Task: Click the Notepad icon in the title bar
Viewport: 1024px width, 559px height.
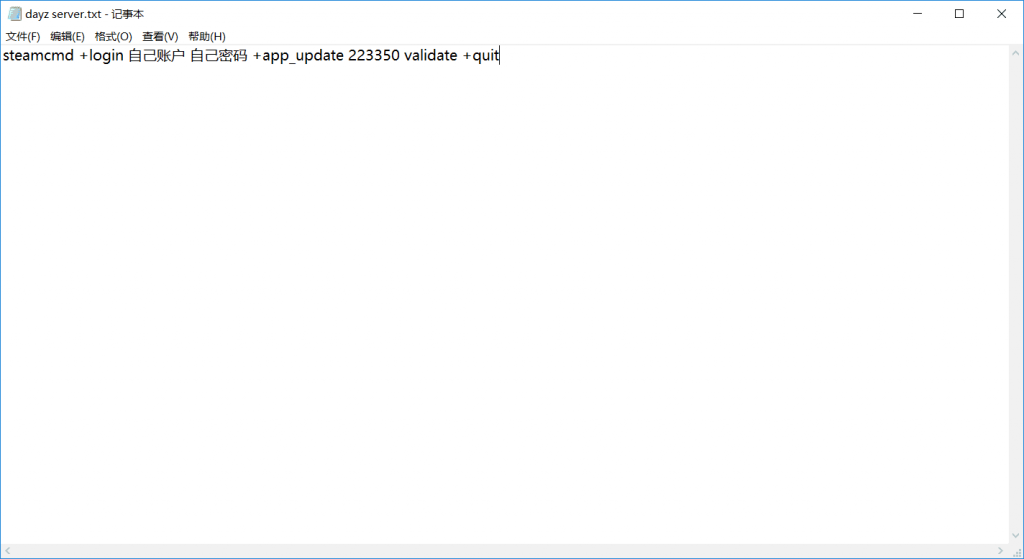Action: (14, 14)
